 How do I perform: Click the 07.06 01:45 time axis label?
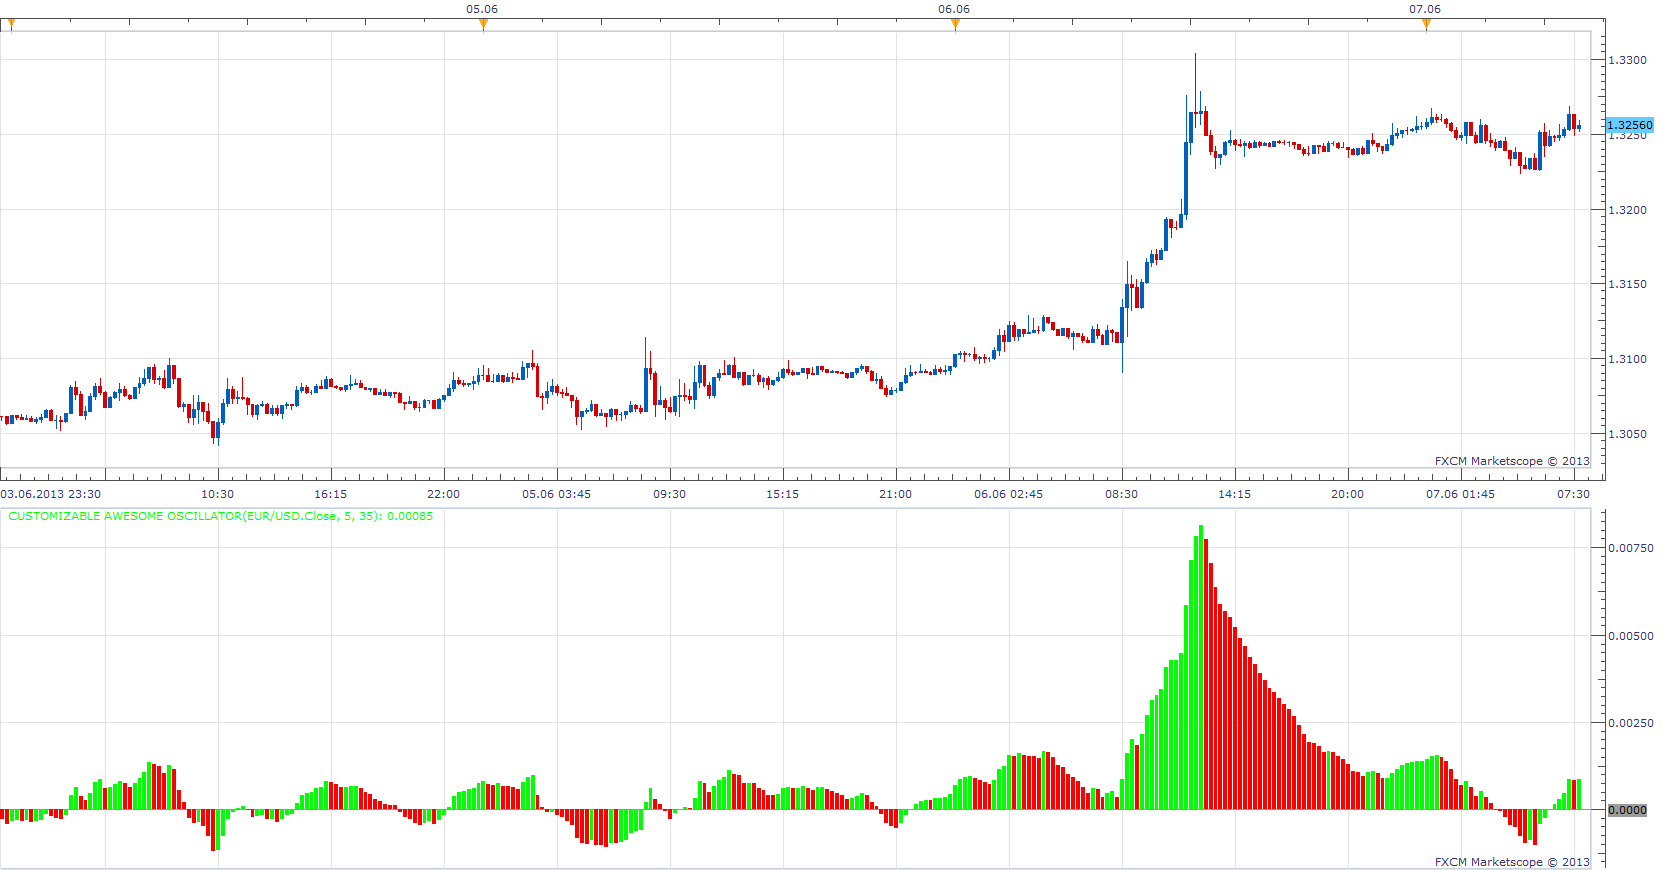pos(1460,494)
